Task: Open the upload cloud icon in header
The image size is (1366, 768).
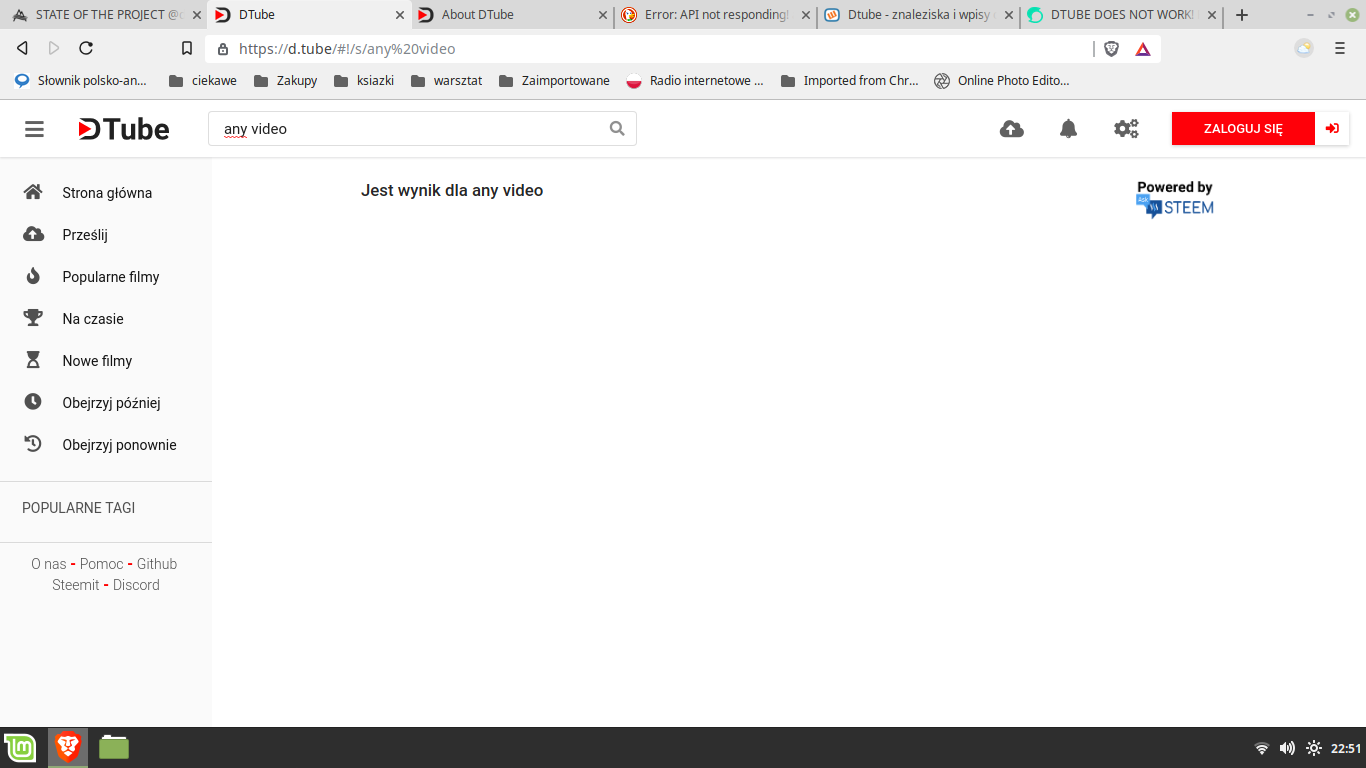Action: click(1012, 129)
